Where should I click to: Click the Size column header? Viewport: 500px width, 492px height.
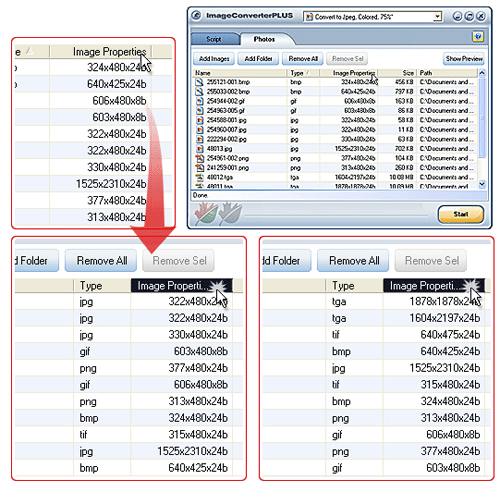pos(397,73)
